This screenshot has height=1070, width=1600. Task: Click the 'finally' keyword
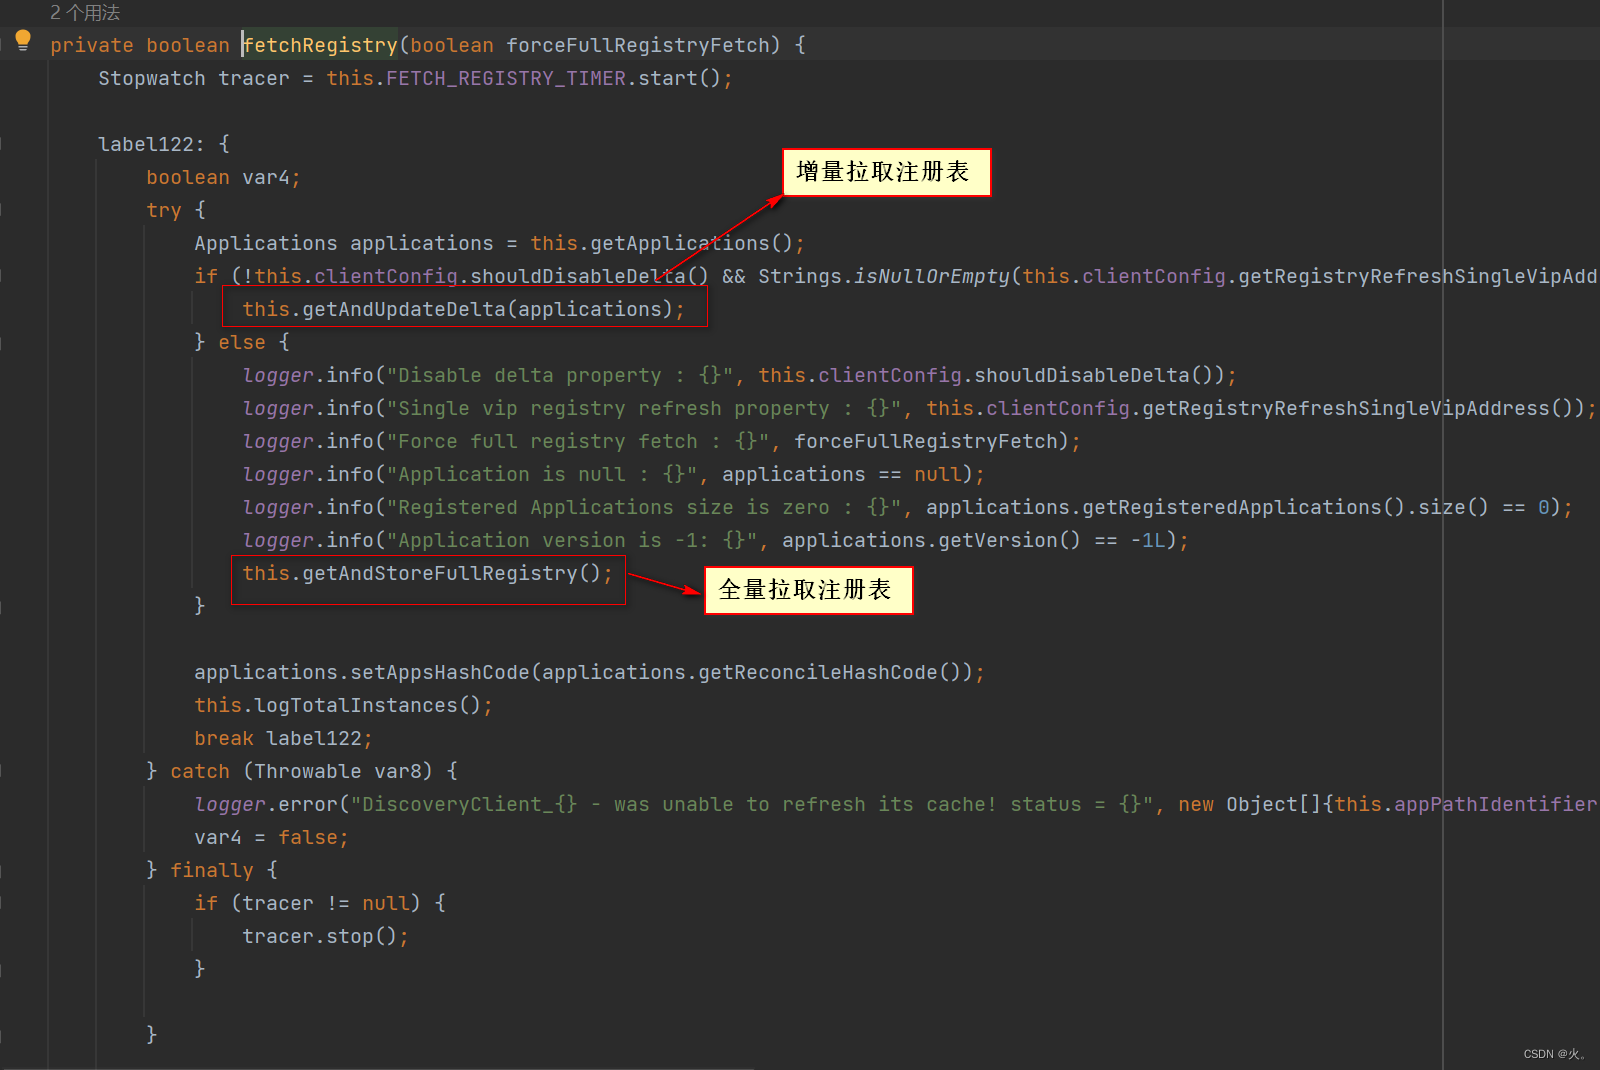pos(212,870)
